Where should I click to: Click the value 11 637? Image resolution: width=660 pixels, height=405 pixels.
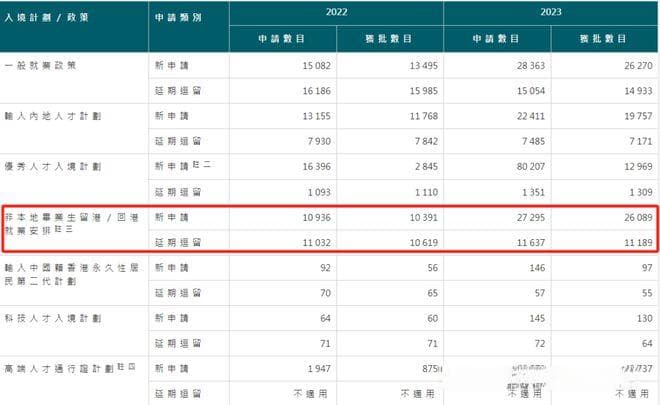531,243
